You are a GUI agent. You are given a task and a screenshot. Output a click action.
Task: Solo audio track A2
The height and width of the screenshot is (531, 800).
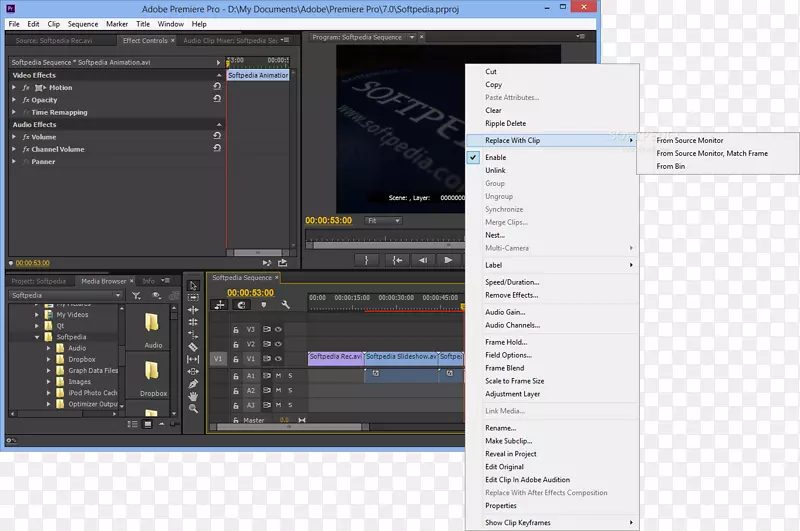(290, 391)
